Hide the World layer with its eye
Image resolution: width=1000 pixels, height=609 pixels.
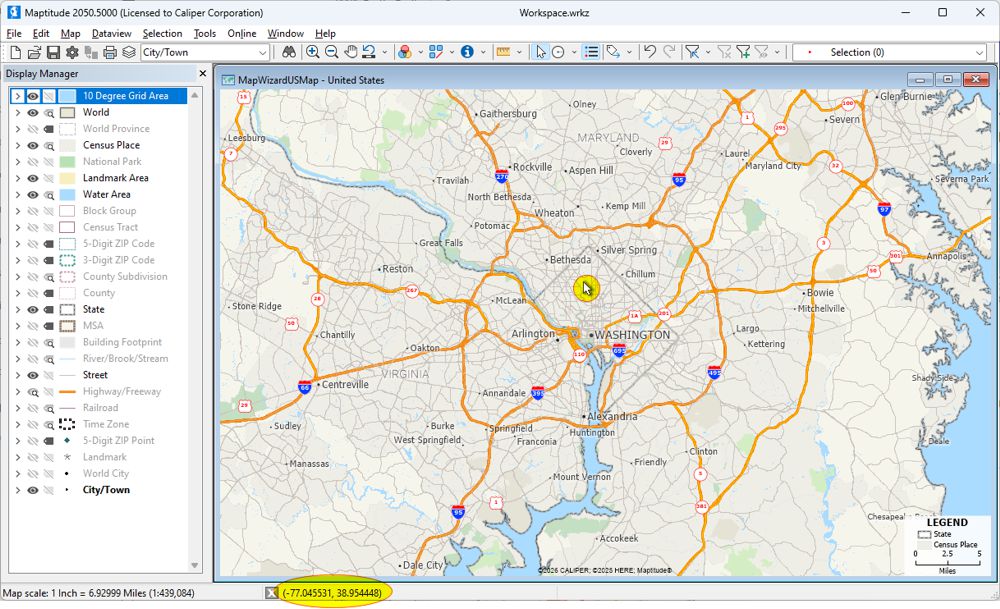[33, 112]
